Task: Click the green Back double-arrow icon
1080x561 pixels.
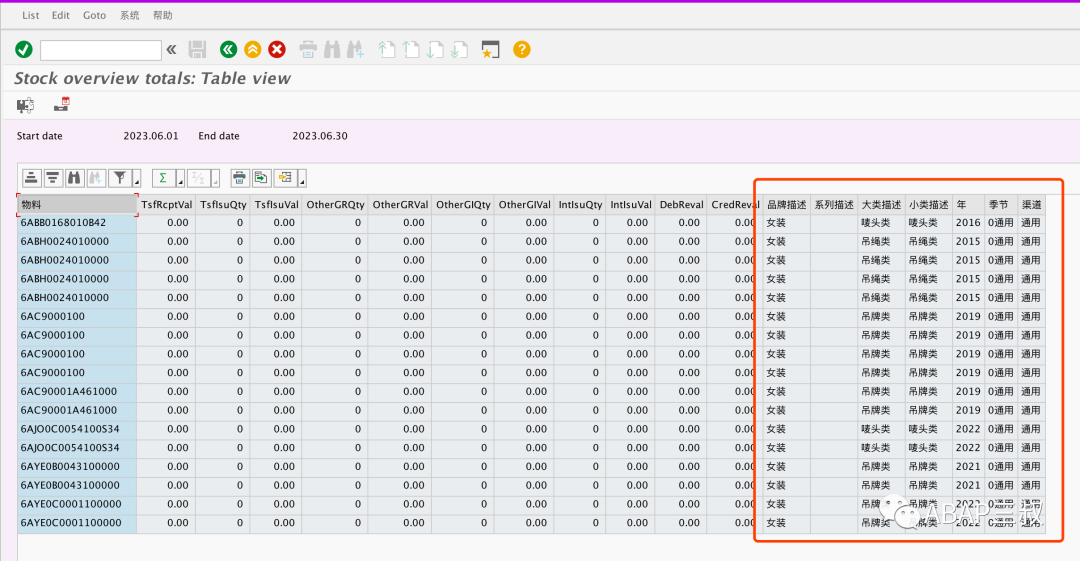Action: point(229,50)
